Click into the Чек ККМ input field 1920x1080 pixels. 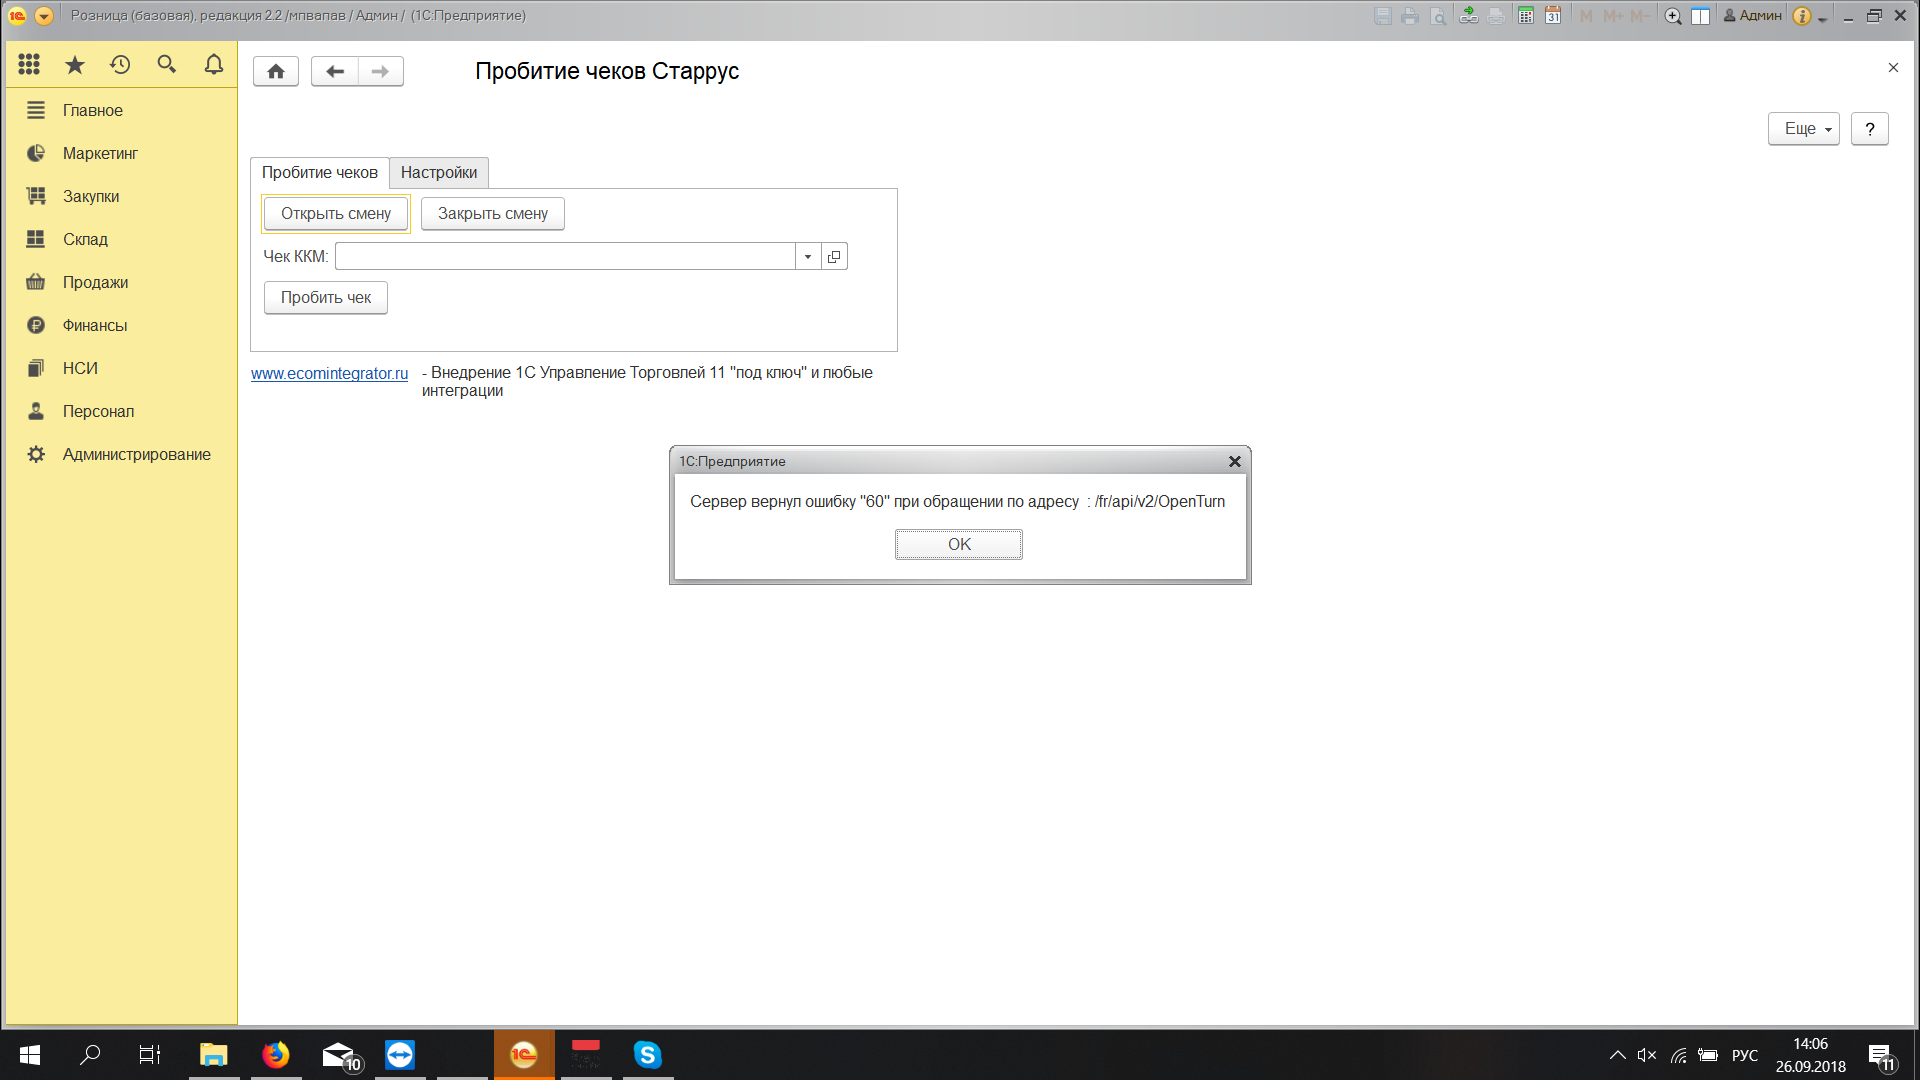click(x=565, y=257)
